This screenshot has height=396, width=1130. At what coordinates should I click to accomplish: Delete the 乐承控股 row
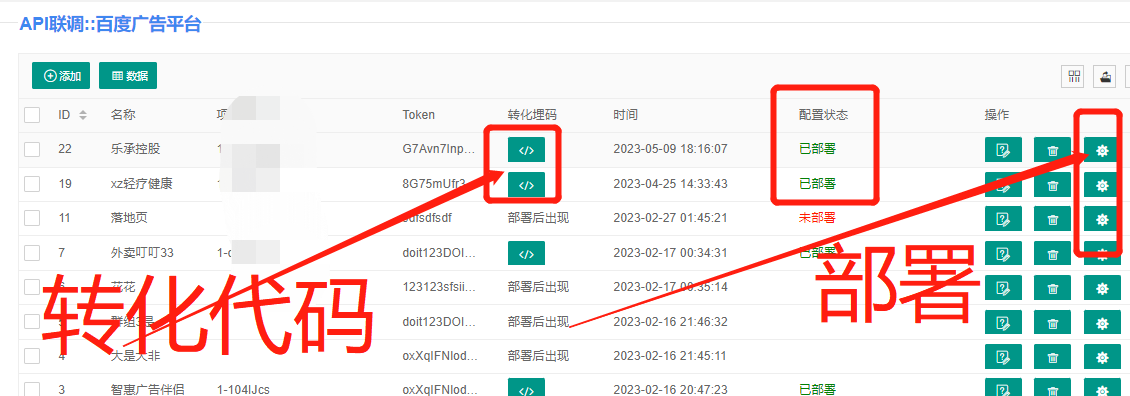click(x=1052, y=150)
